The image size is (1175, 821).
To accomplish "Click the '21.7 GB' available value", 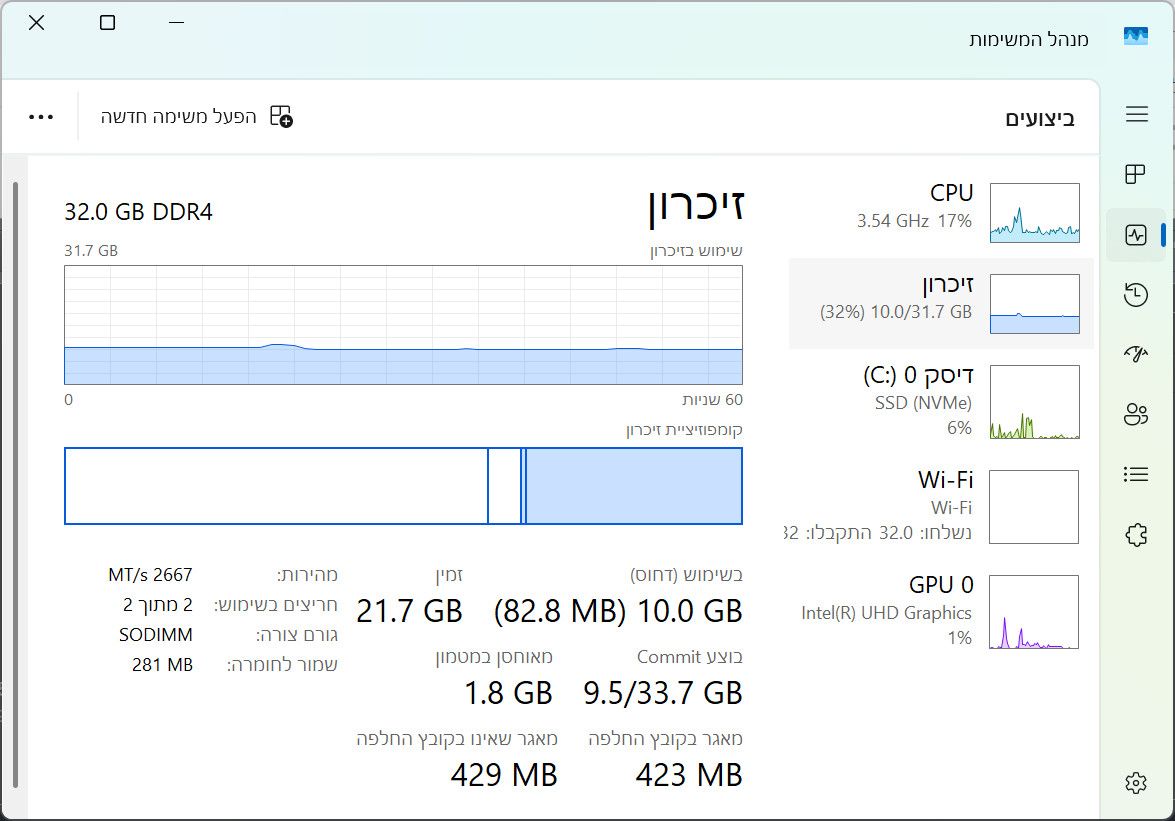I will coord(409,611).
